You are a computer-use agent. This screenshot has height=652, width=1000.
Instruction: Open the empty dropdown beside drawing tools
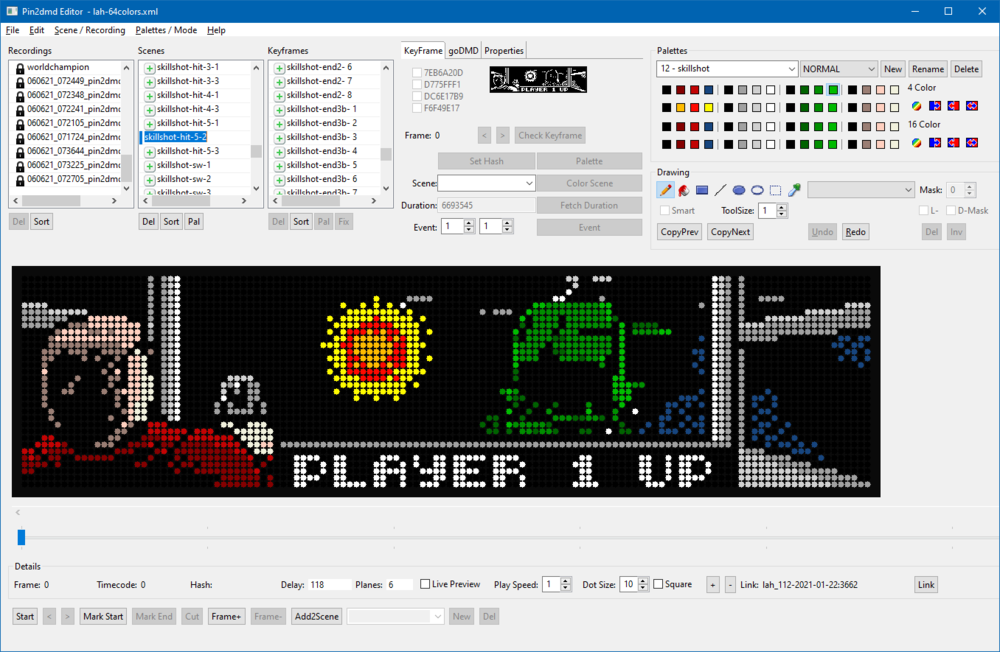861,190
